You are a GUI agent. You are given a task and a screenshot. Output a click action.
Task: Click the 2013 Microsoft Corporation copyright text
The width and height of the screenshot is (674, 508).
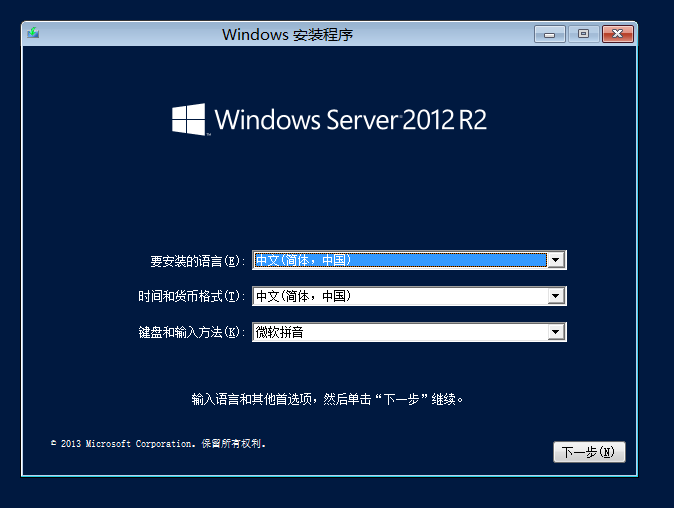tap(158, 444)
